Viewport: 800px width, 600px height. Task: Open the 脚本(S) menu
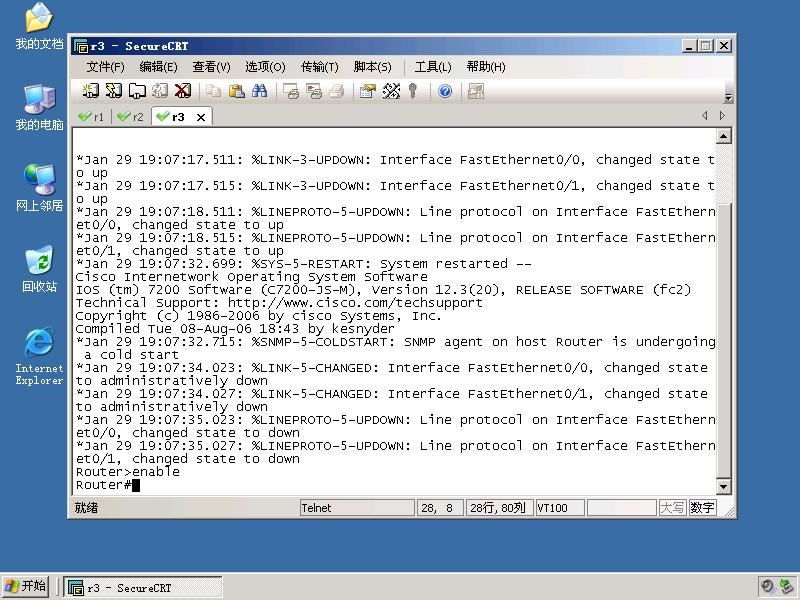[x=372, y=67]
